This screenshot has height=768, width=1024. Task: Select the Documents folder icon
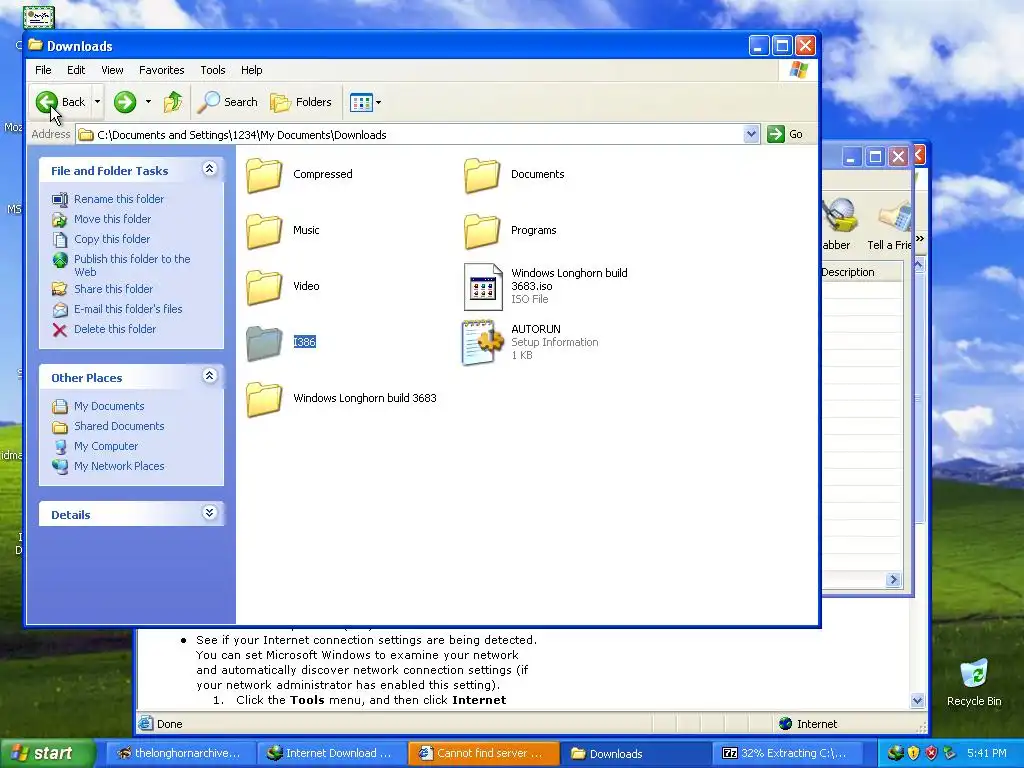(x=482, y=175)
